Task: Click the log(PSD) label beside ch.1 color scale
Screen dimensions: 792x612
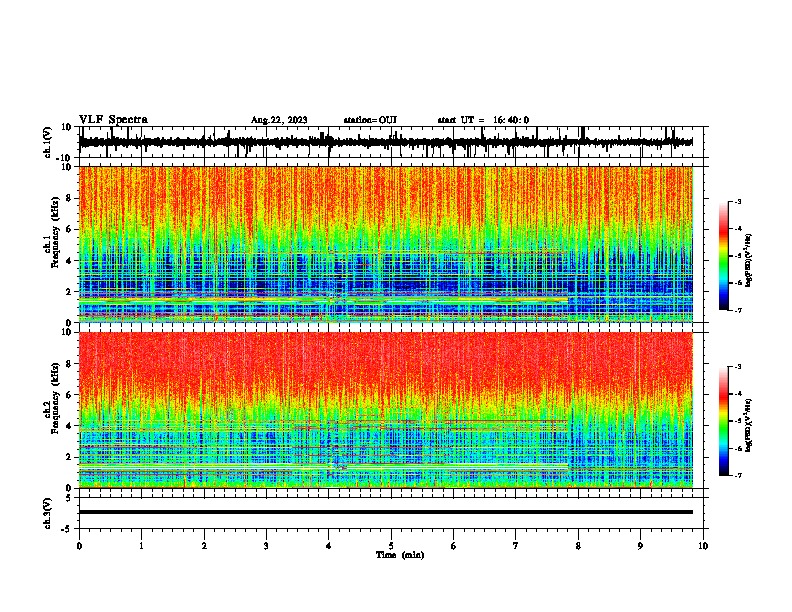Action: pos(748,260)
